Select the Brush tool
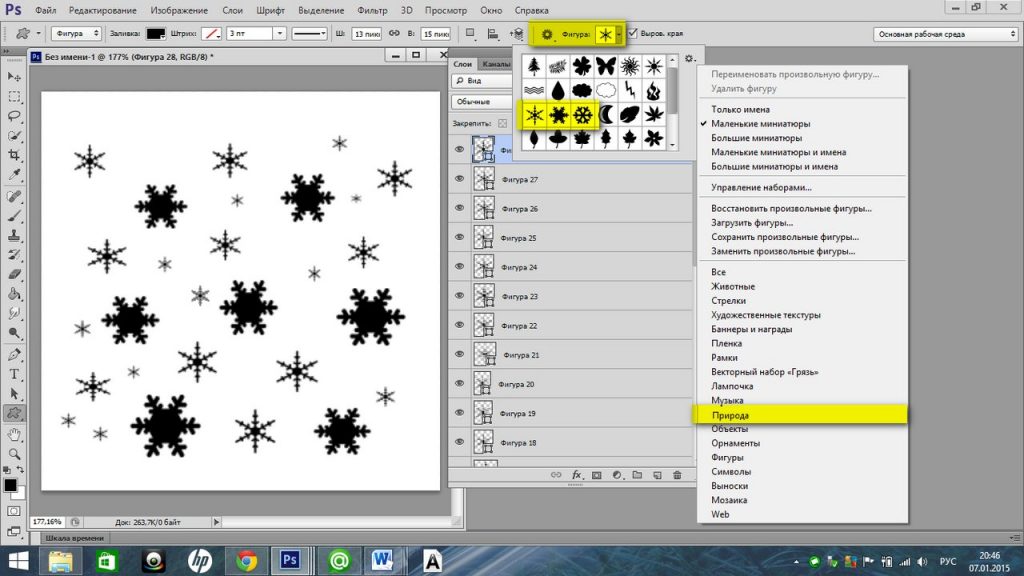Viewport: 1024px width, 576px height. pos(14,216)
